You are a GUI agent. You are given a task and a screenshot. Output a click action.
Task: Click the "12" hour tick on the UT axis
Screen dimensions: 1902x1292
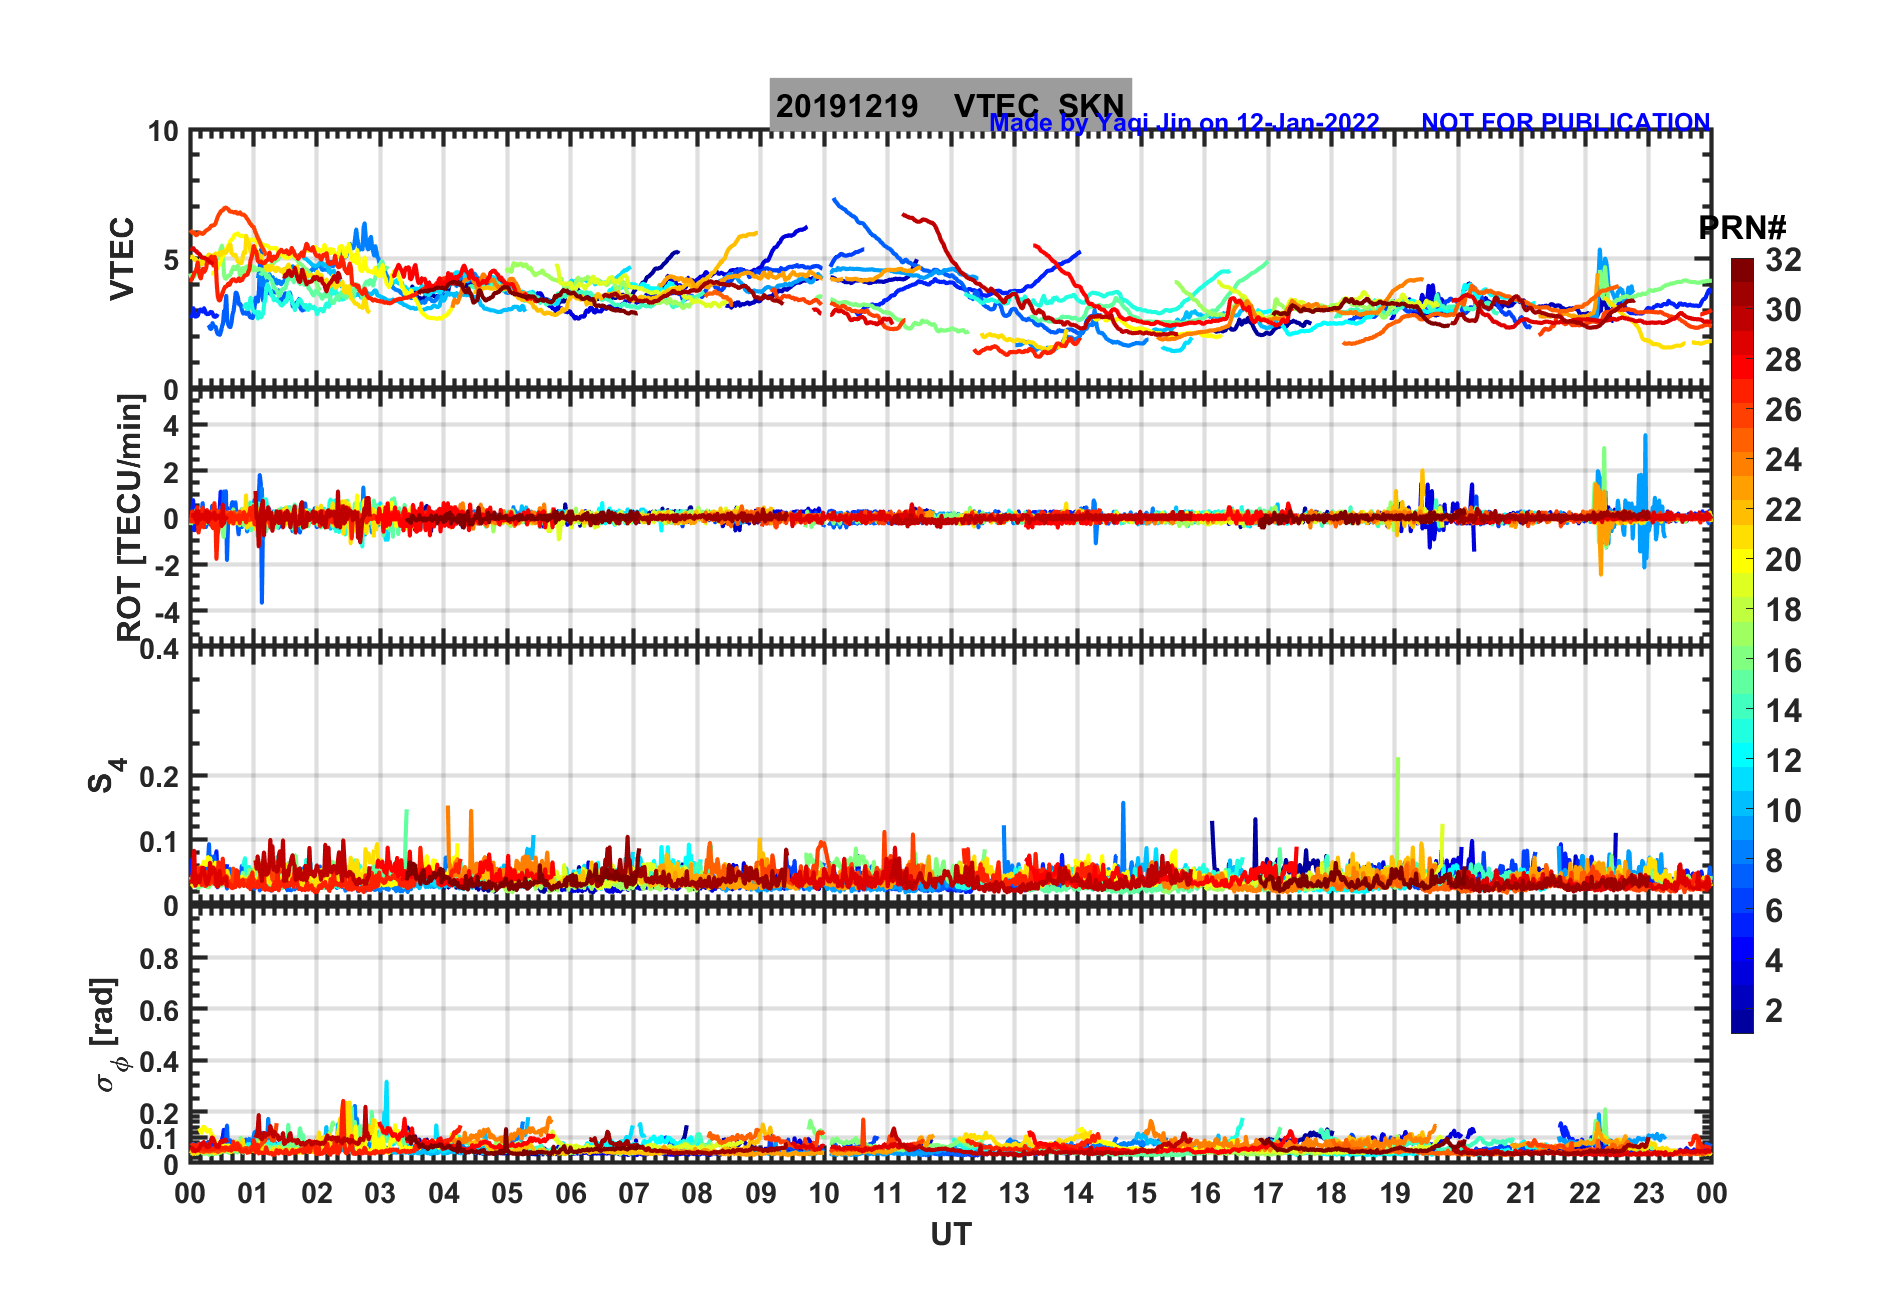pos(951,1193)
